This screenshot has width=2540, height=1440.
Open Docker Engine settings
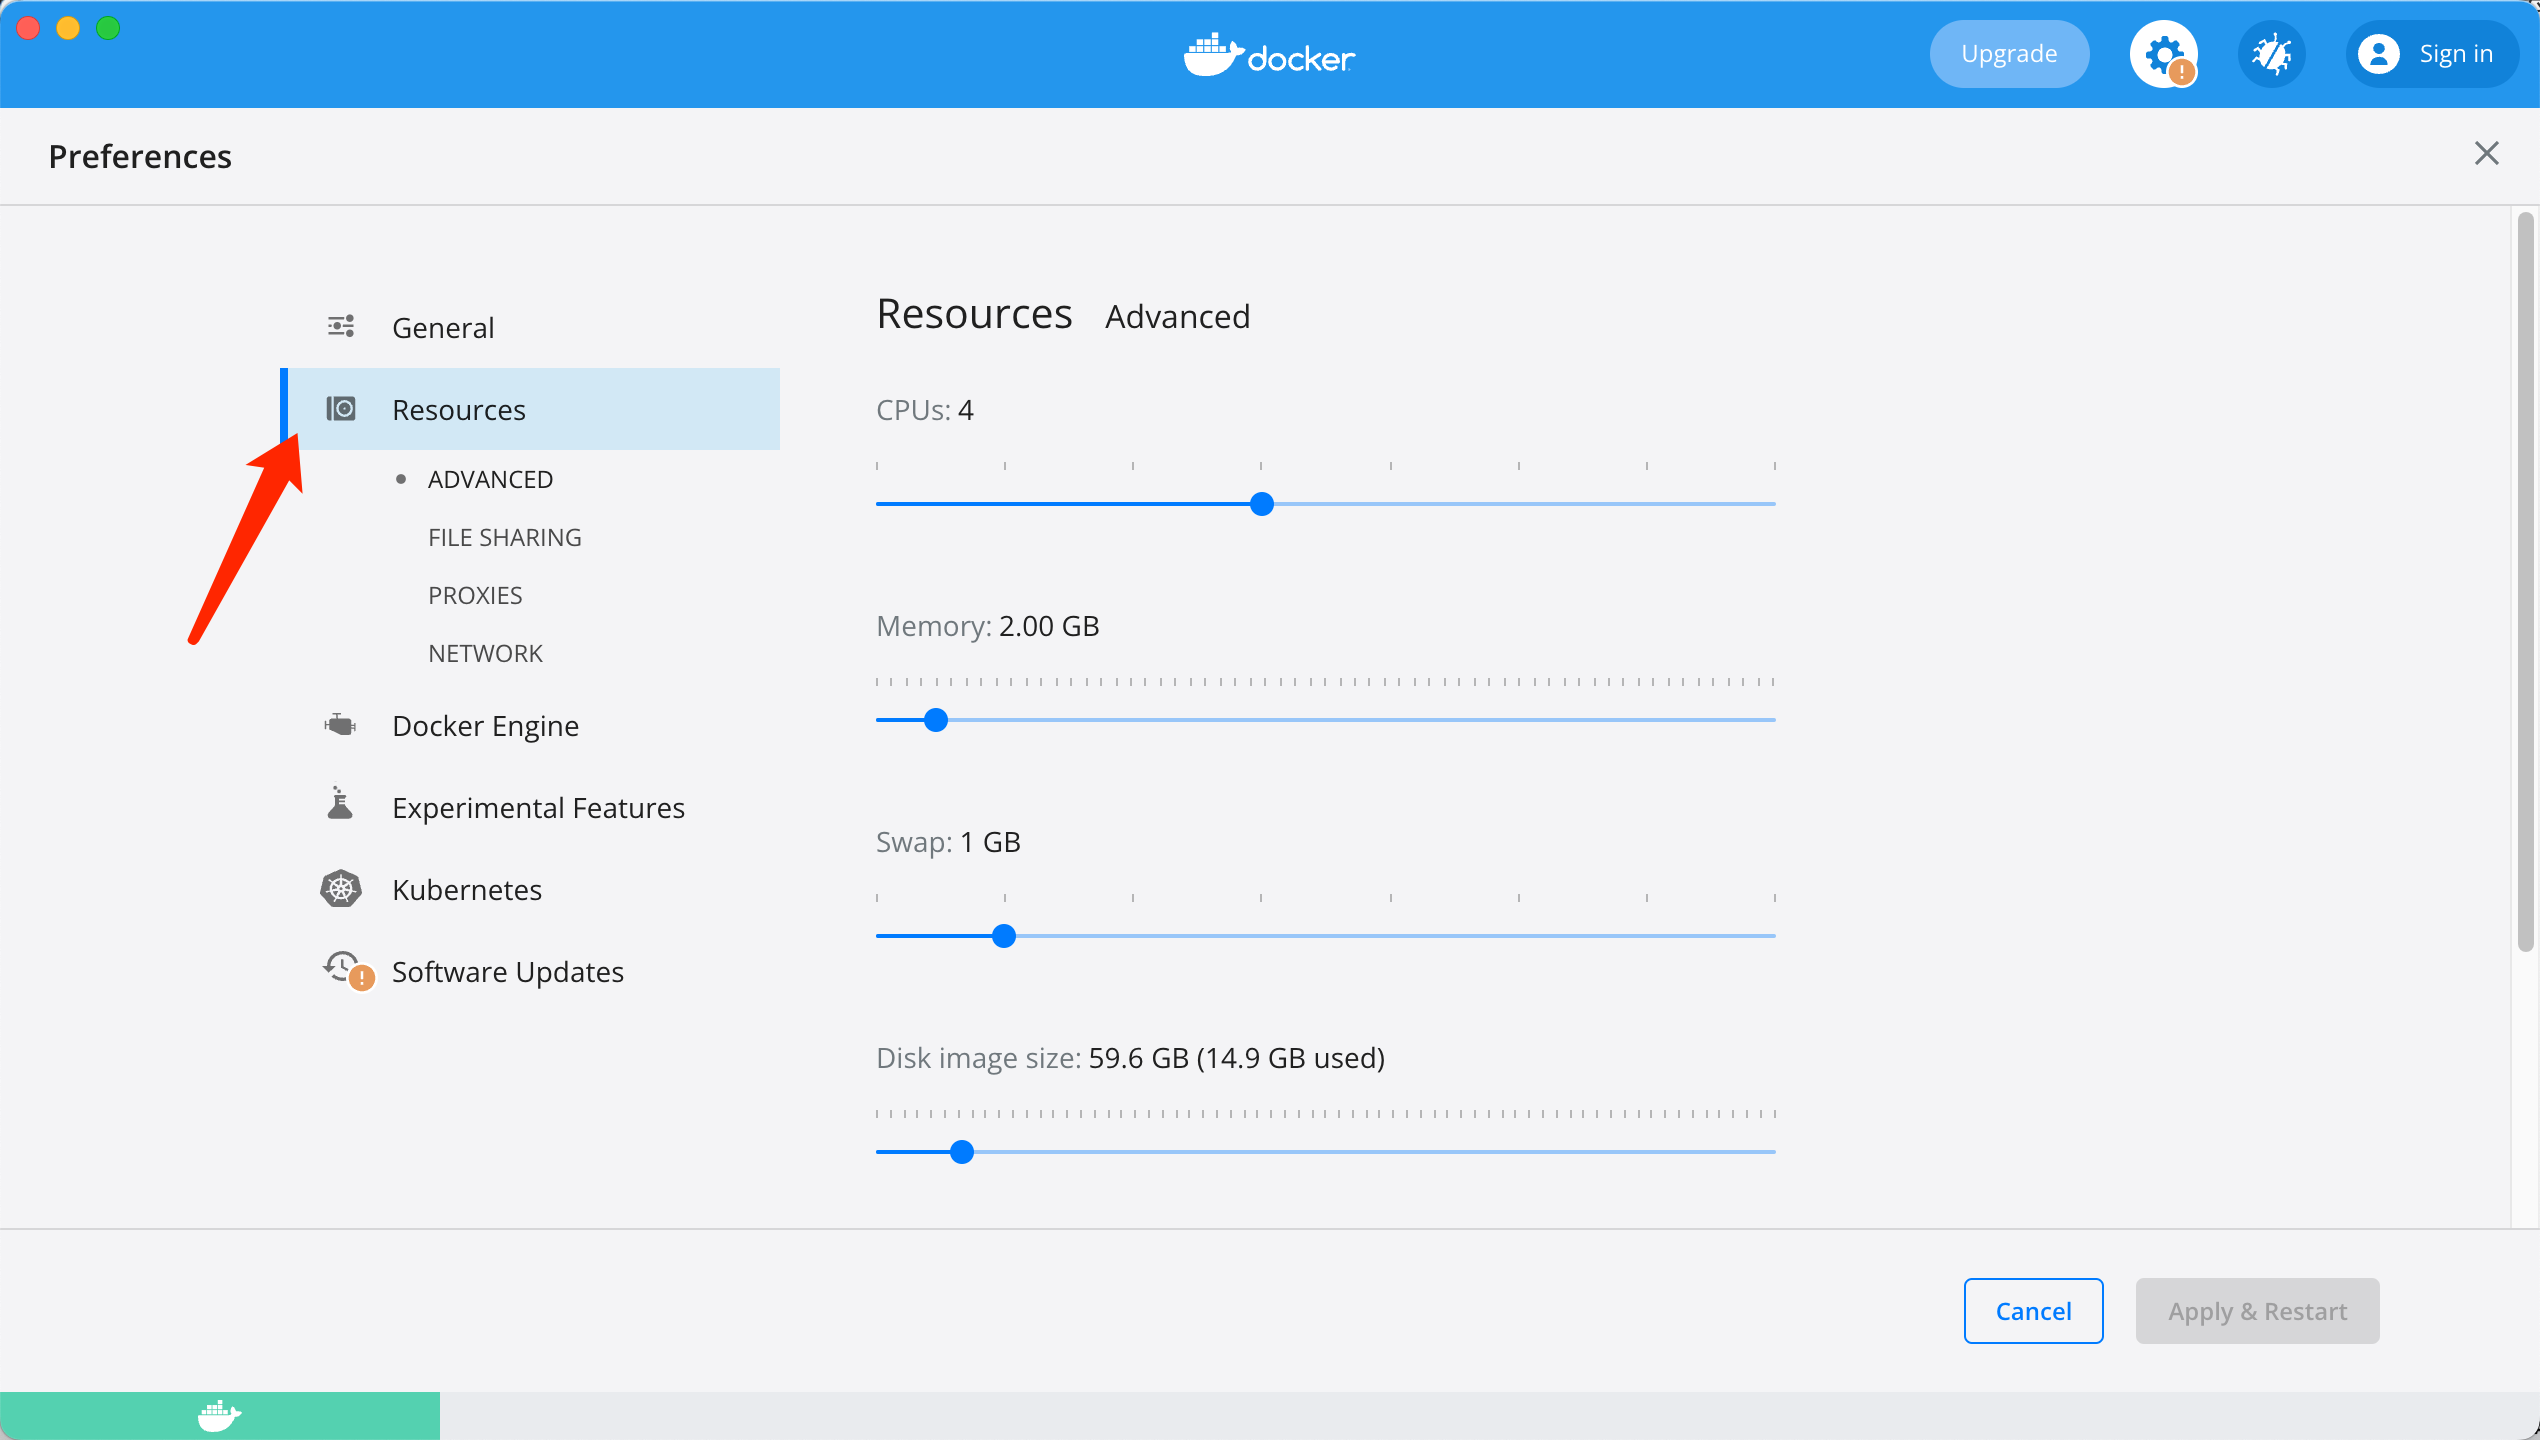pyautogui.click(x=530, y=725)
